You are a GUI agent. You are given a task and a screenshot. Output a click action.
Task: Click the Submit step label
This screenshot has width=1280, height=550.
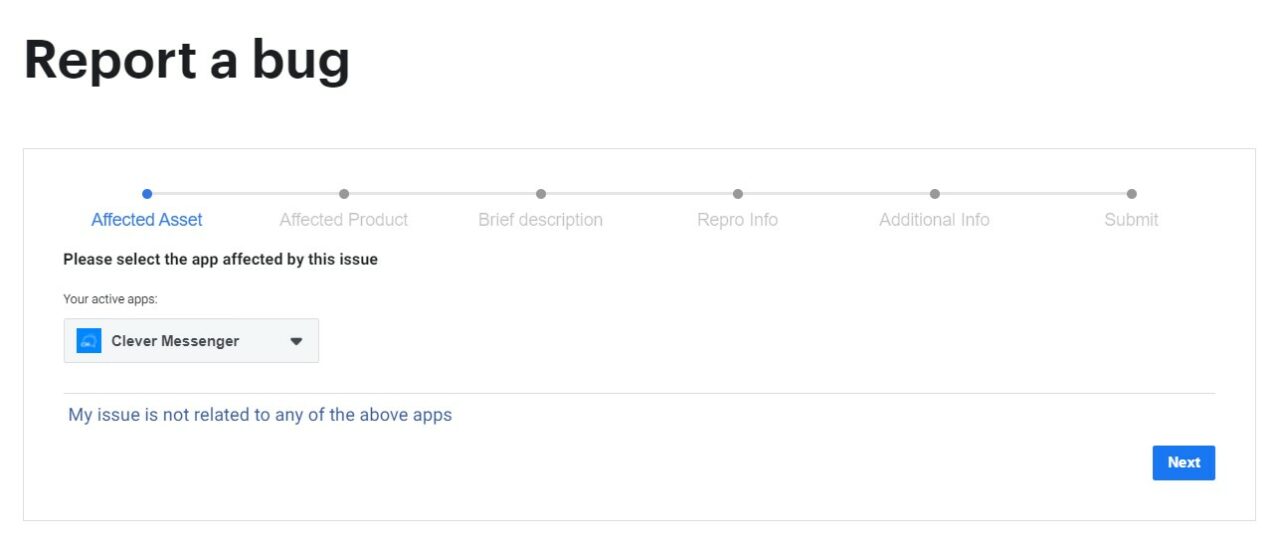(1132, 220)
